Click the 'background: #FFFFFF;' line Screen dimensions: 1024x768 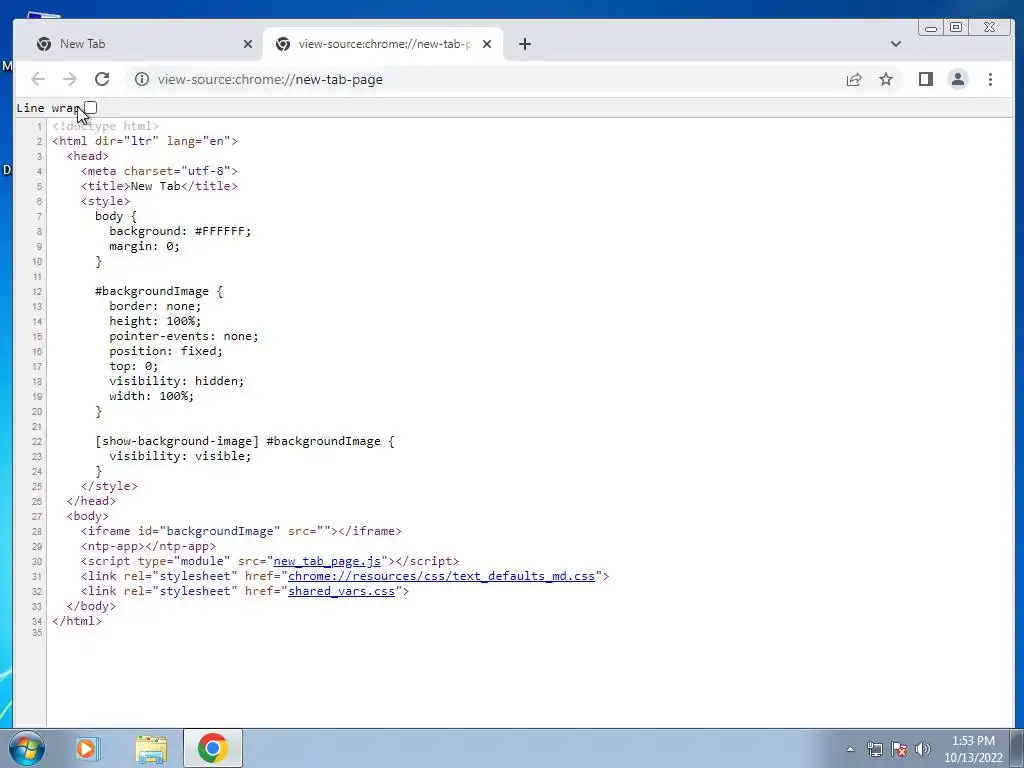pos(180,231)
